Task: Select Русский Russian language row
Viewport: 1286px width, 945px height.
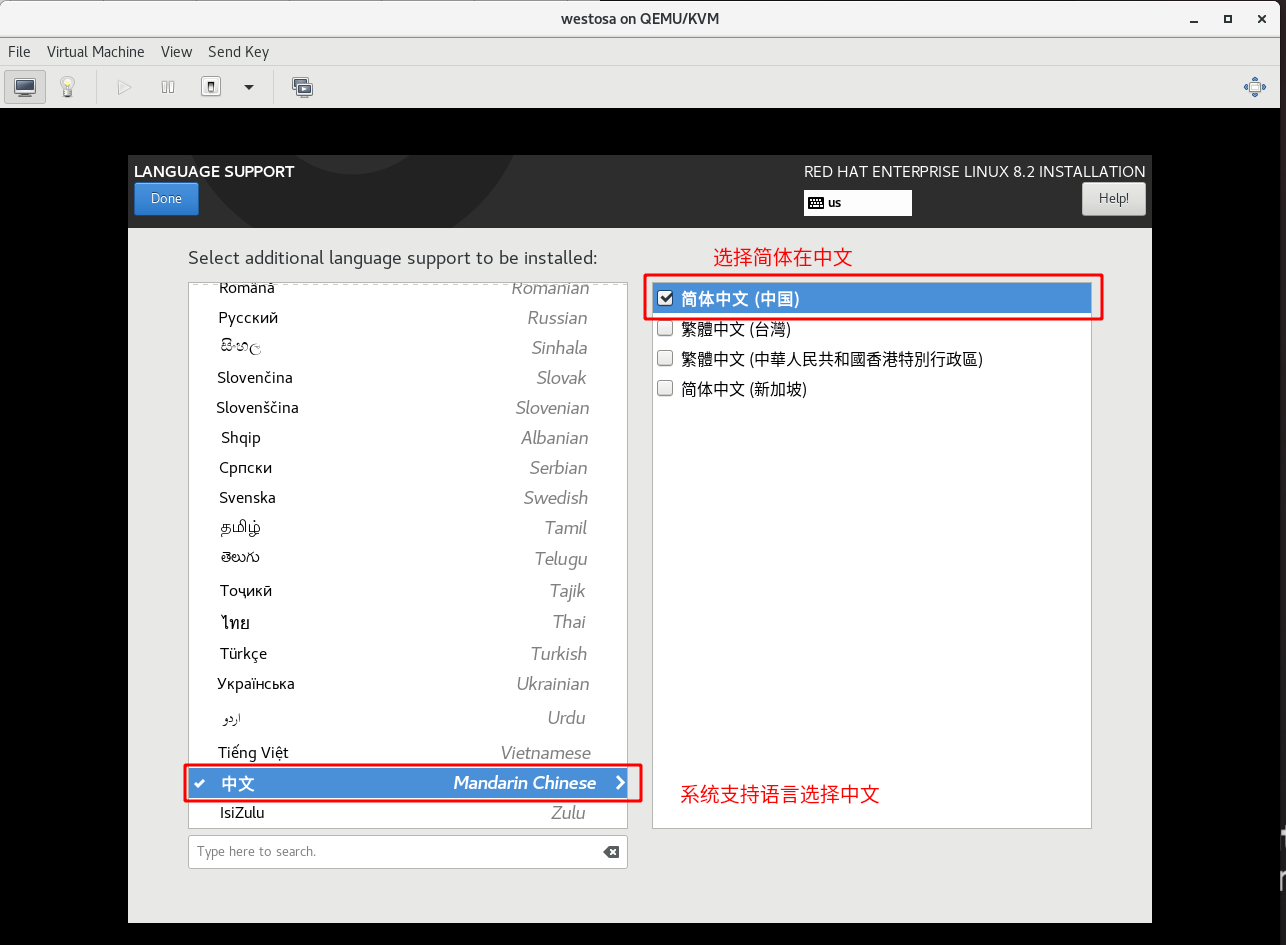Action: pyautogui.click(x=408, y=318)
